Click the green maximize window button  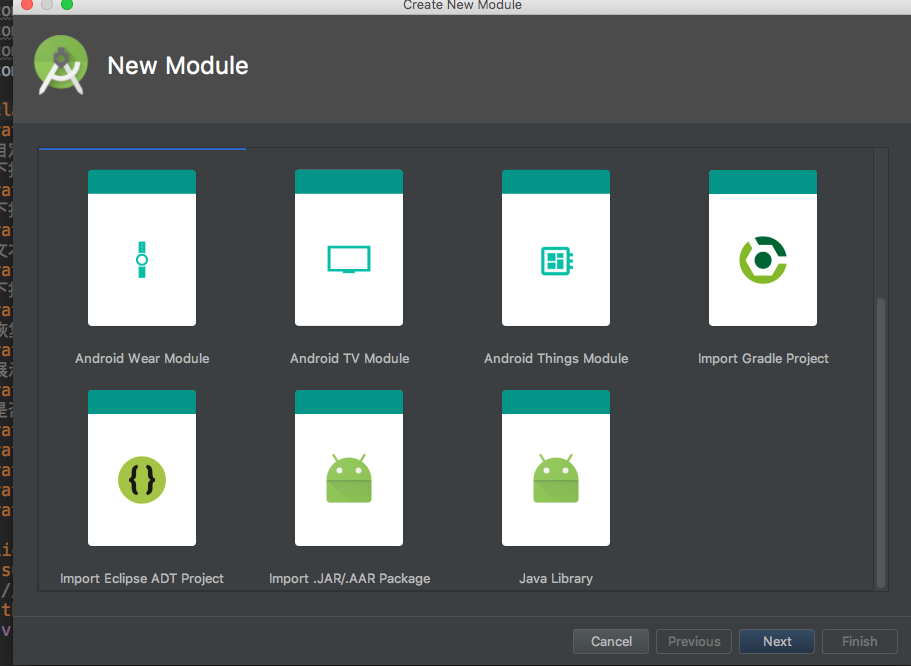[67, 5]
